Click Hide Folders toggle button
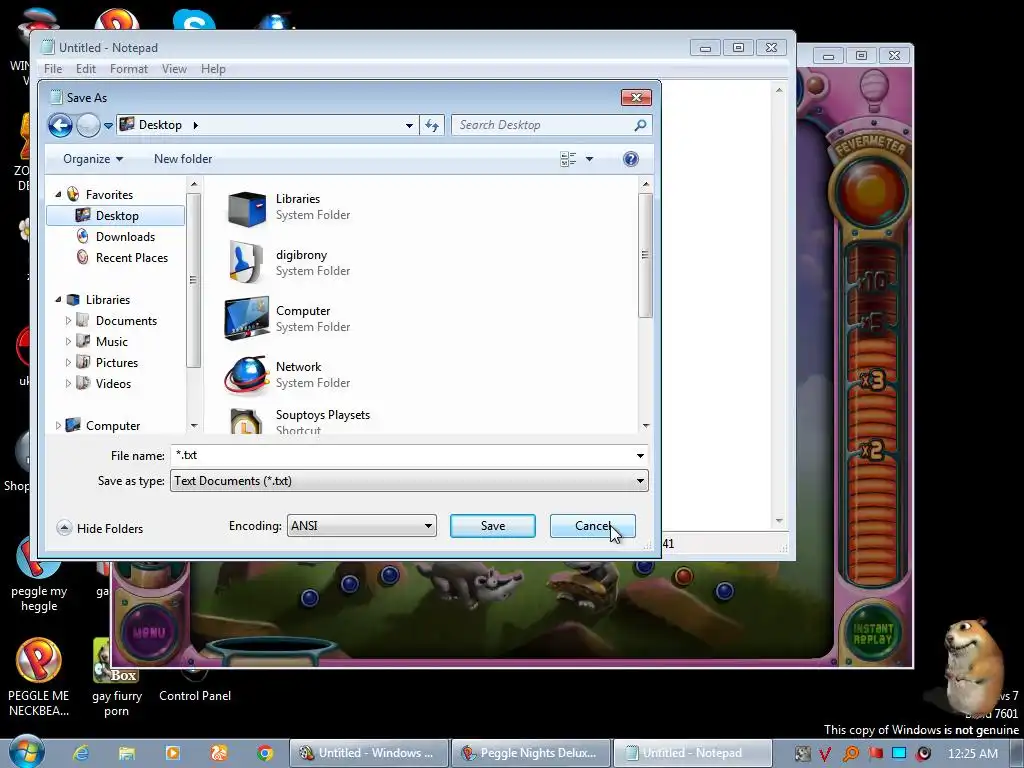Screen dimensions: 1024x768 (100, 528)
